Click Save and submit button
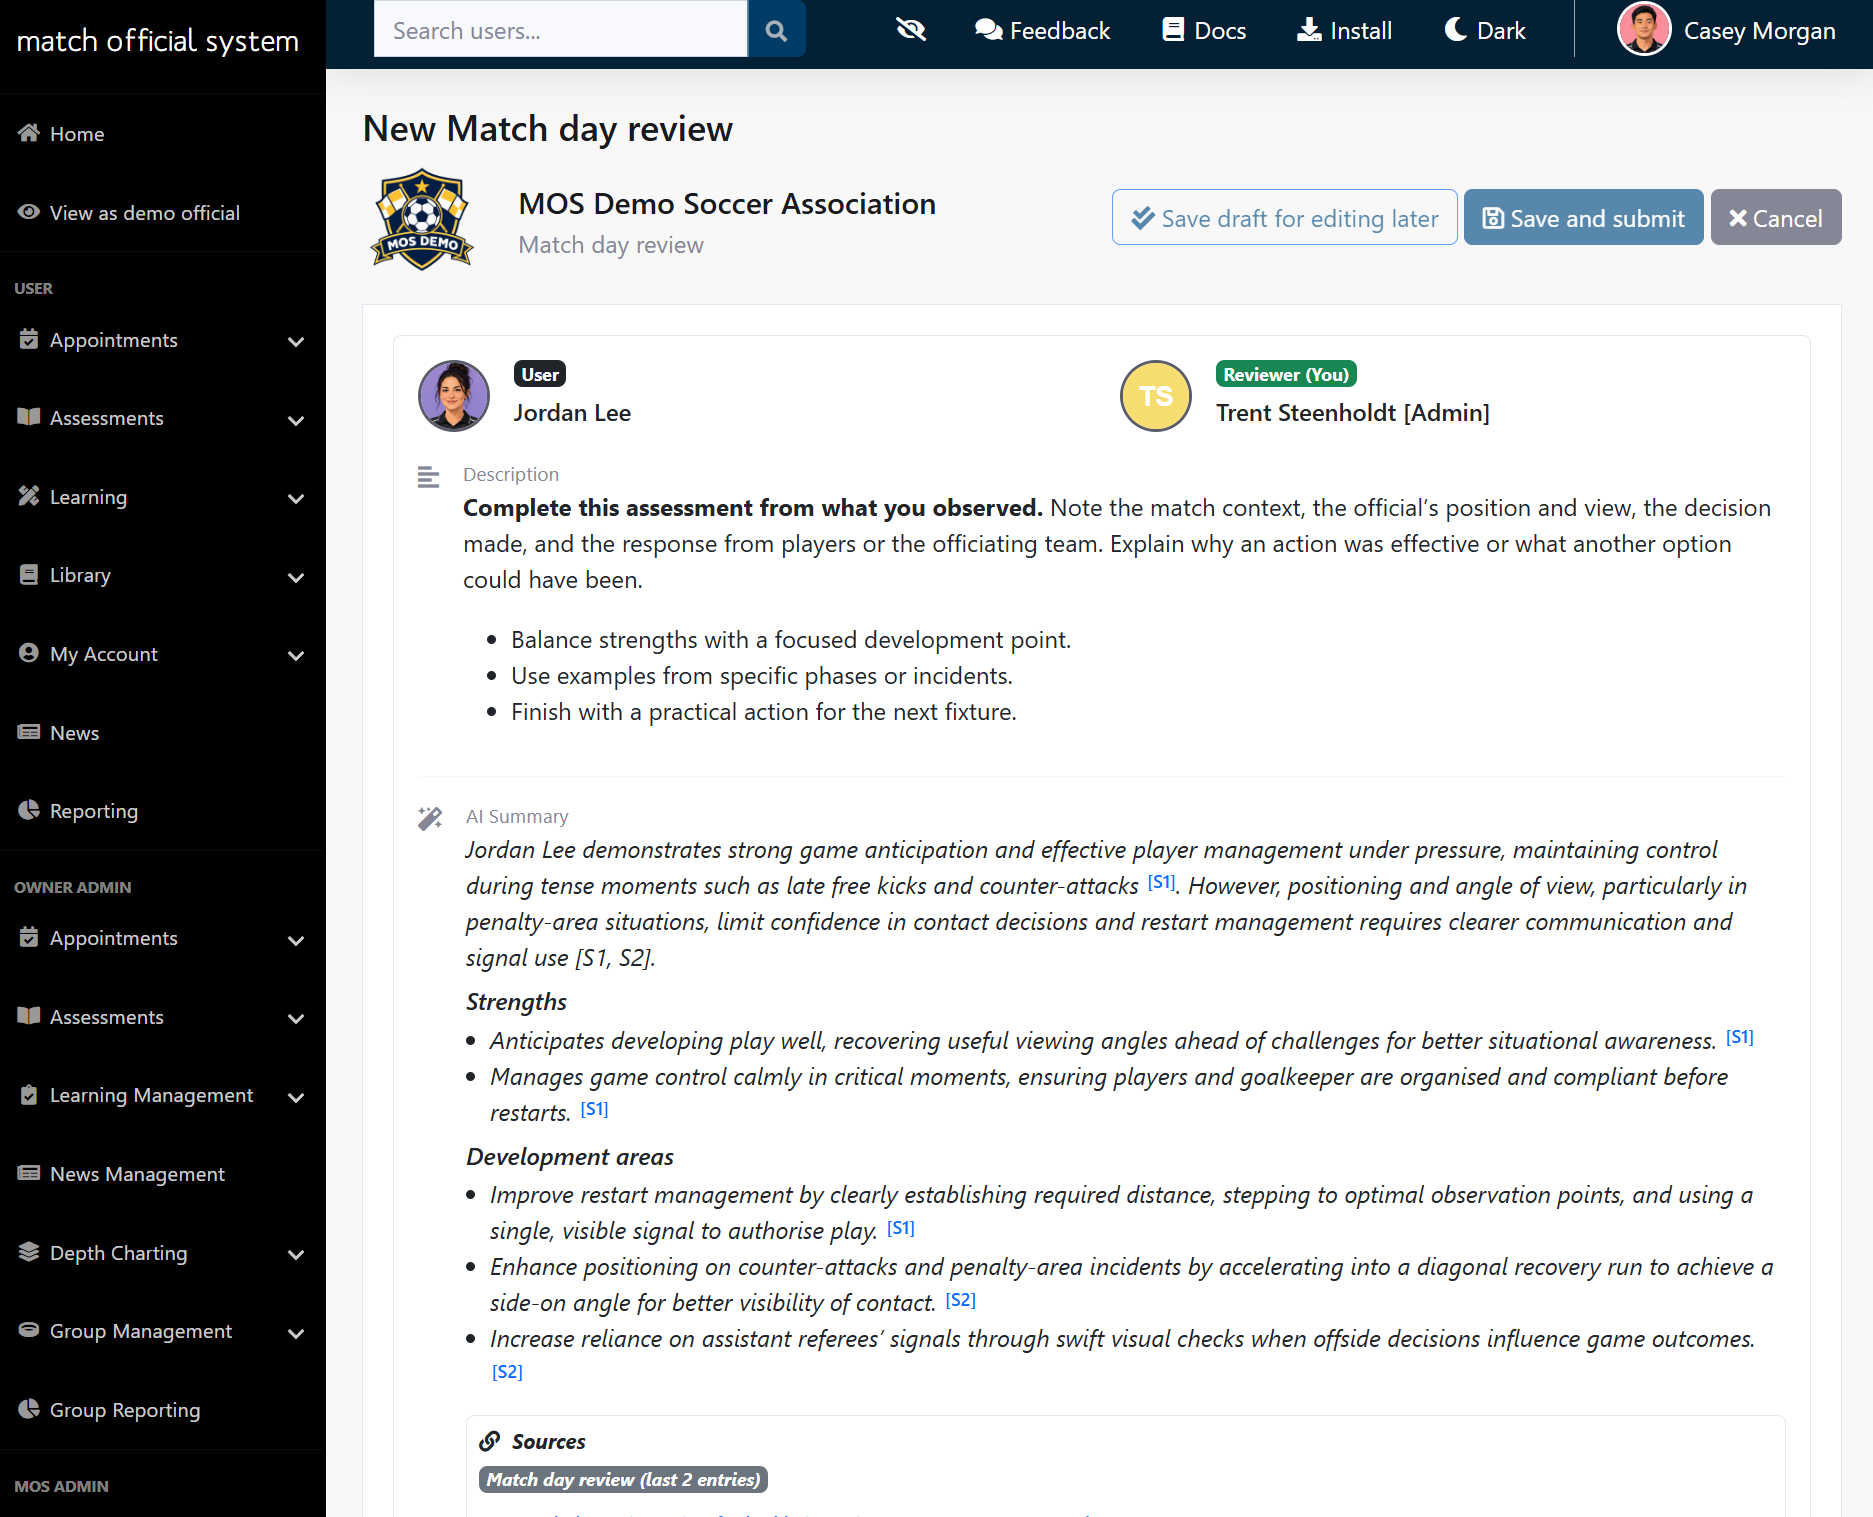Screen dimensions: 1873x1517 click(1583, 217)
